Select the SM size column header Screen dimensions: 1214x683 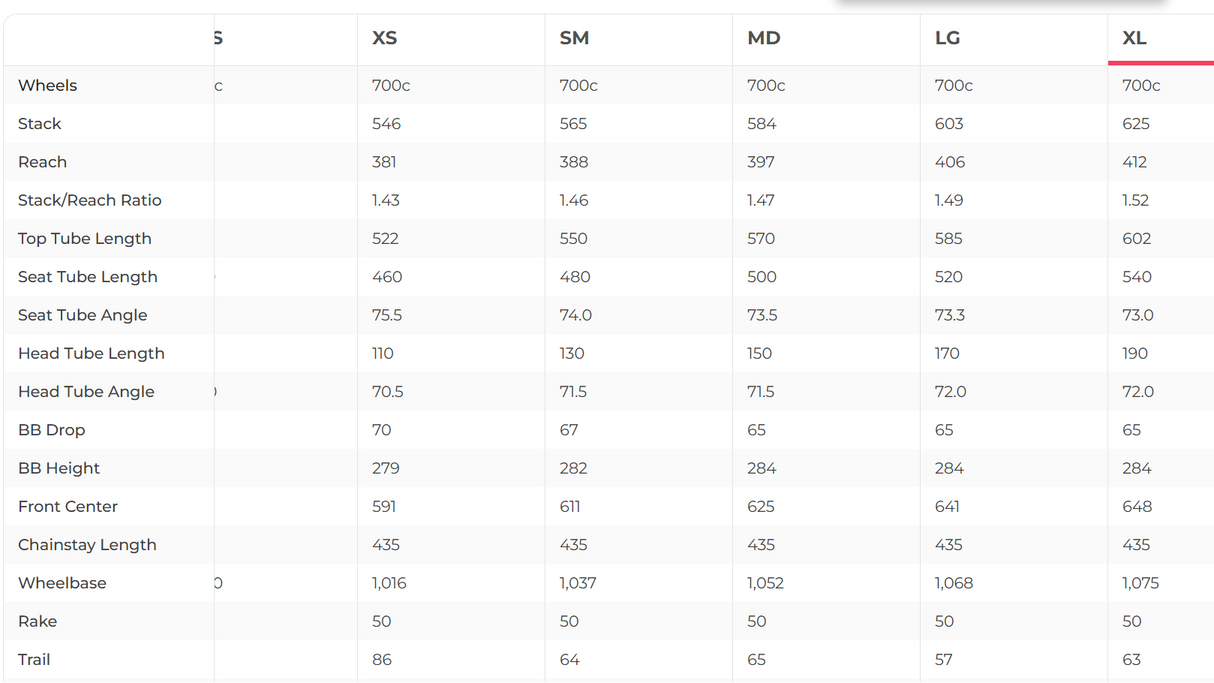pos(574,38)
